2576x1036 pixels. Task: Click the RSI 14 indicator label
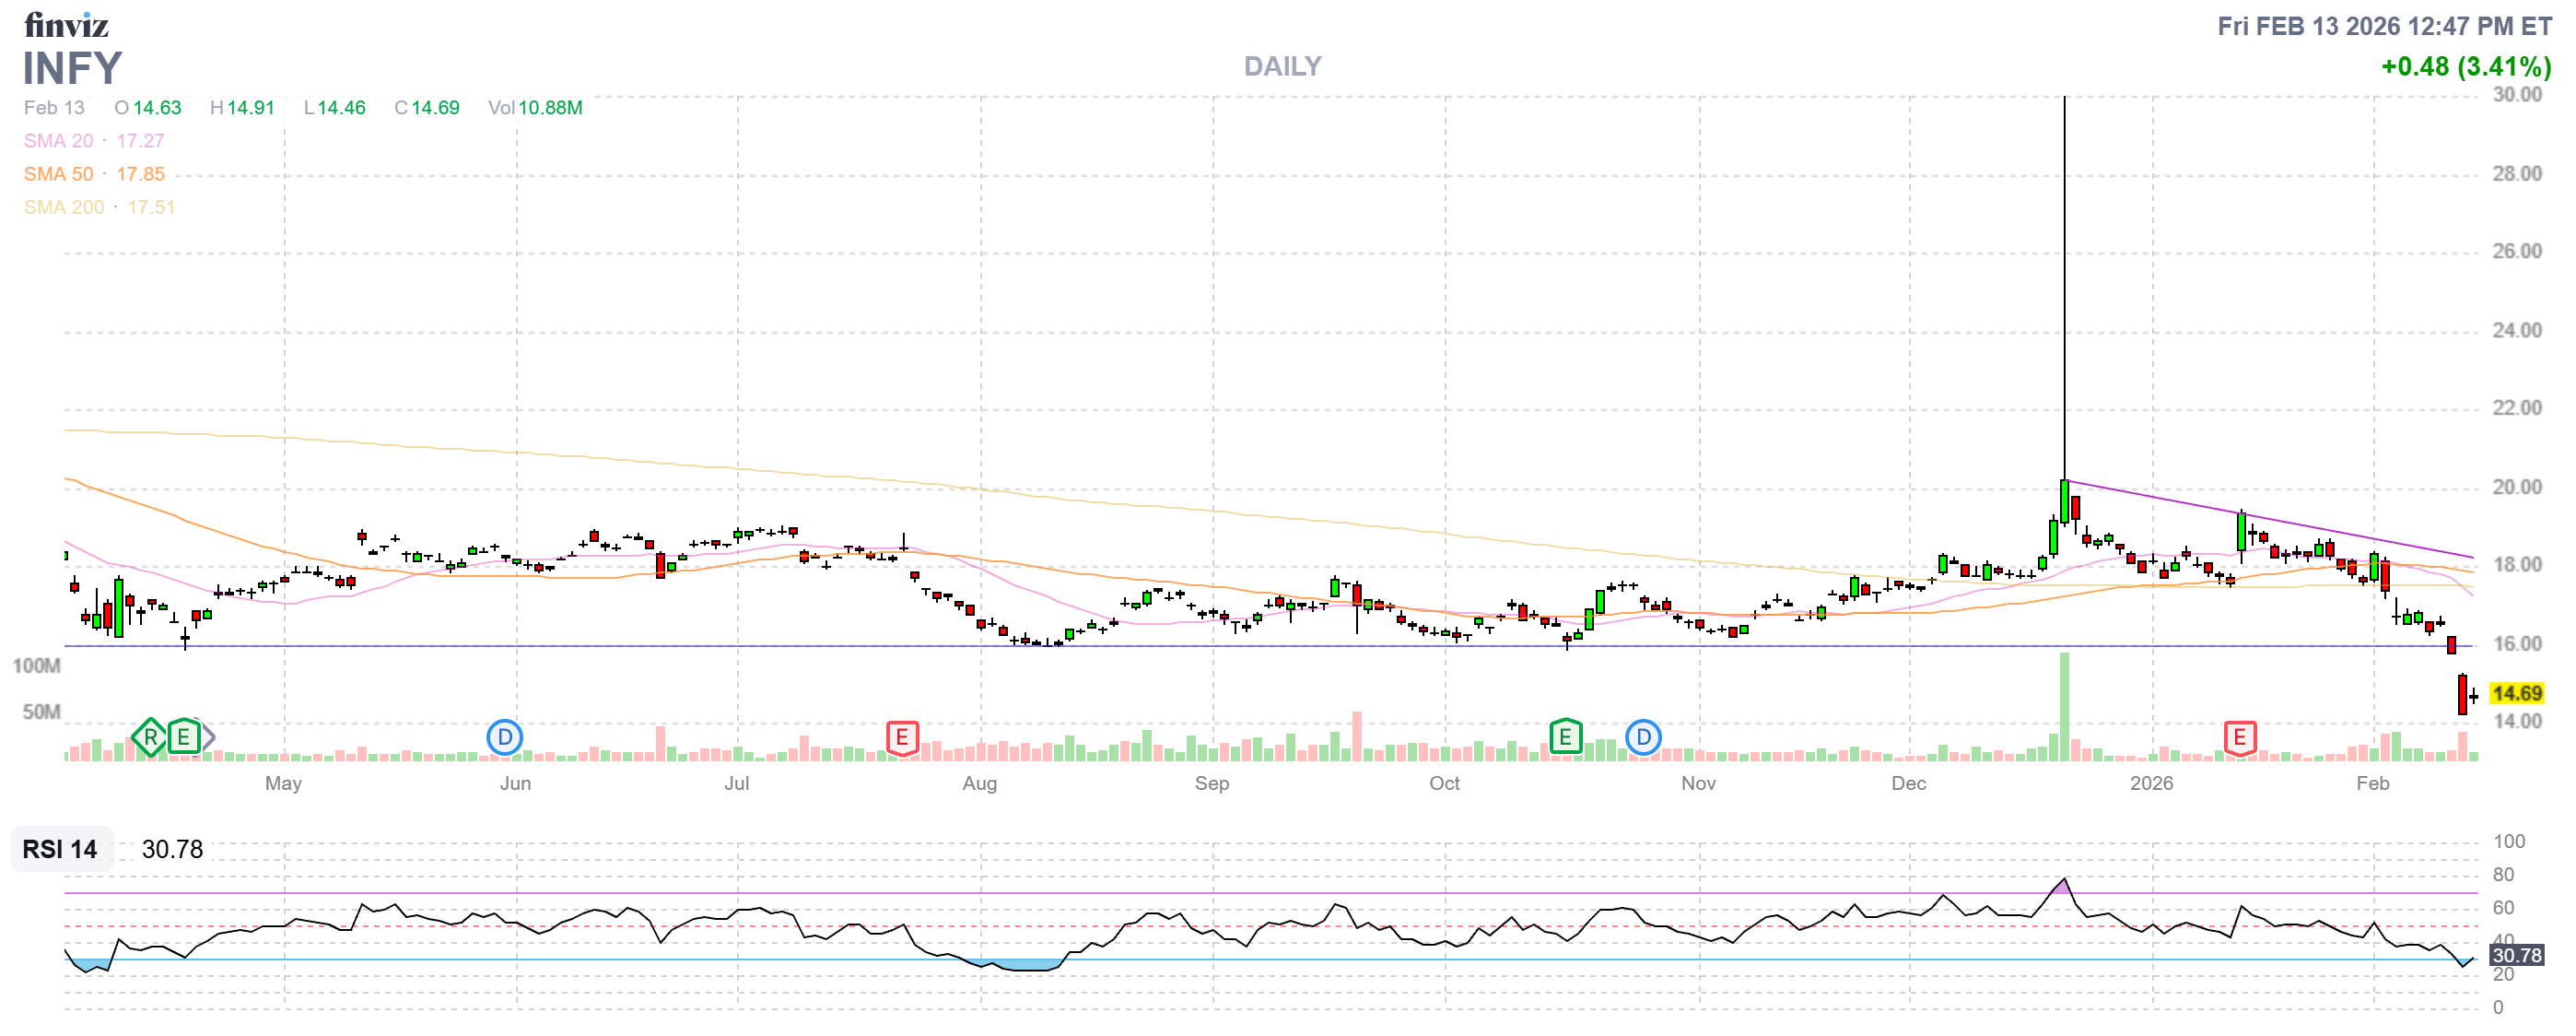tap(60, 849)
